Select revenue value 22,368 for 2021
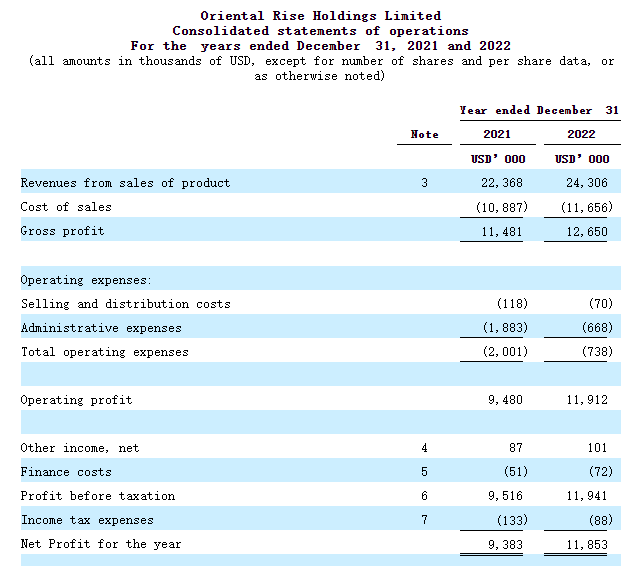 click(502, 183)
